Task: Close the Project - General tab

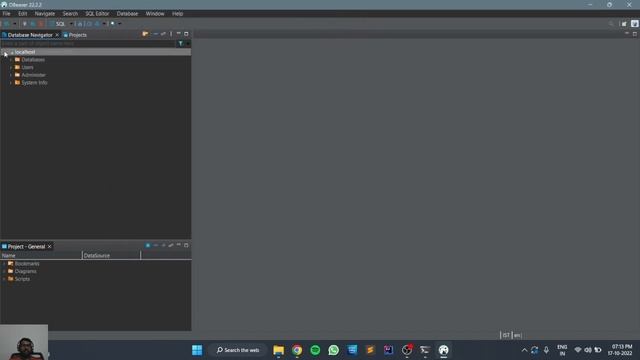Action: (49, 247)
